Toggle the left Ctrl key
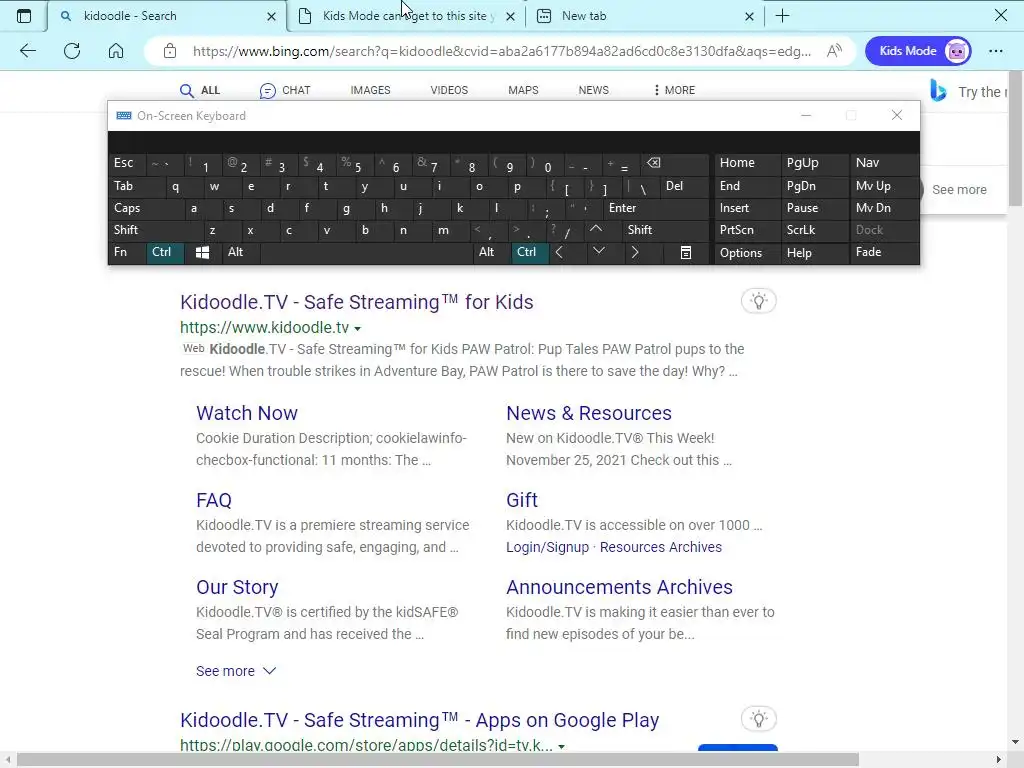This screenshot has width=1024, height=768. click(164, 252)
